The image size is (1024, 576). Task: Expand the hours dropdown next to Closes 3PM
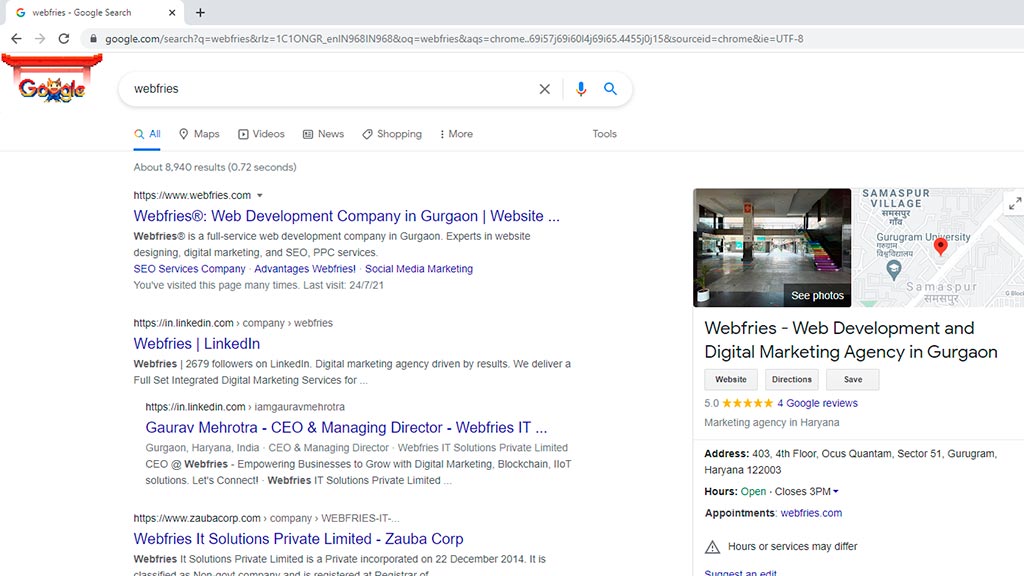836,492
